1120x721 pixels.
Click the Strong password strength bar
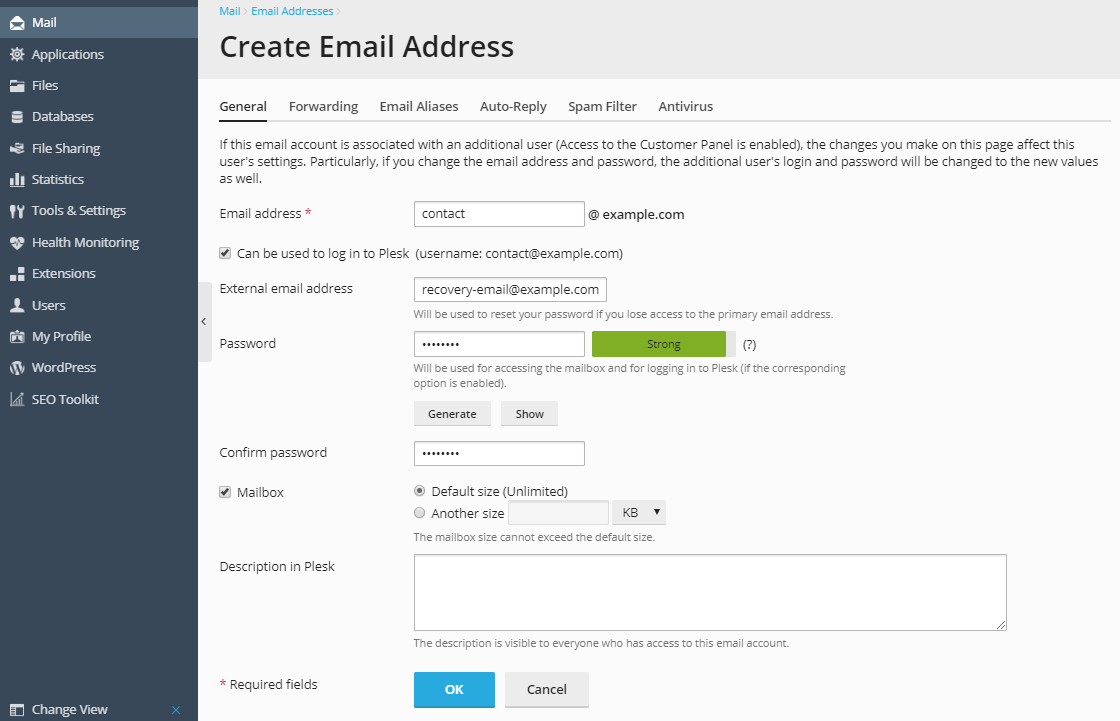click(x=659, y=343)
